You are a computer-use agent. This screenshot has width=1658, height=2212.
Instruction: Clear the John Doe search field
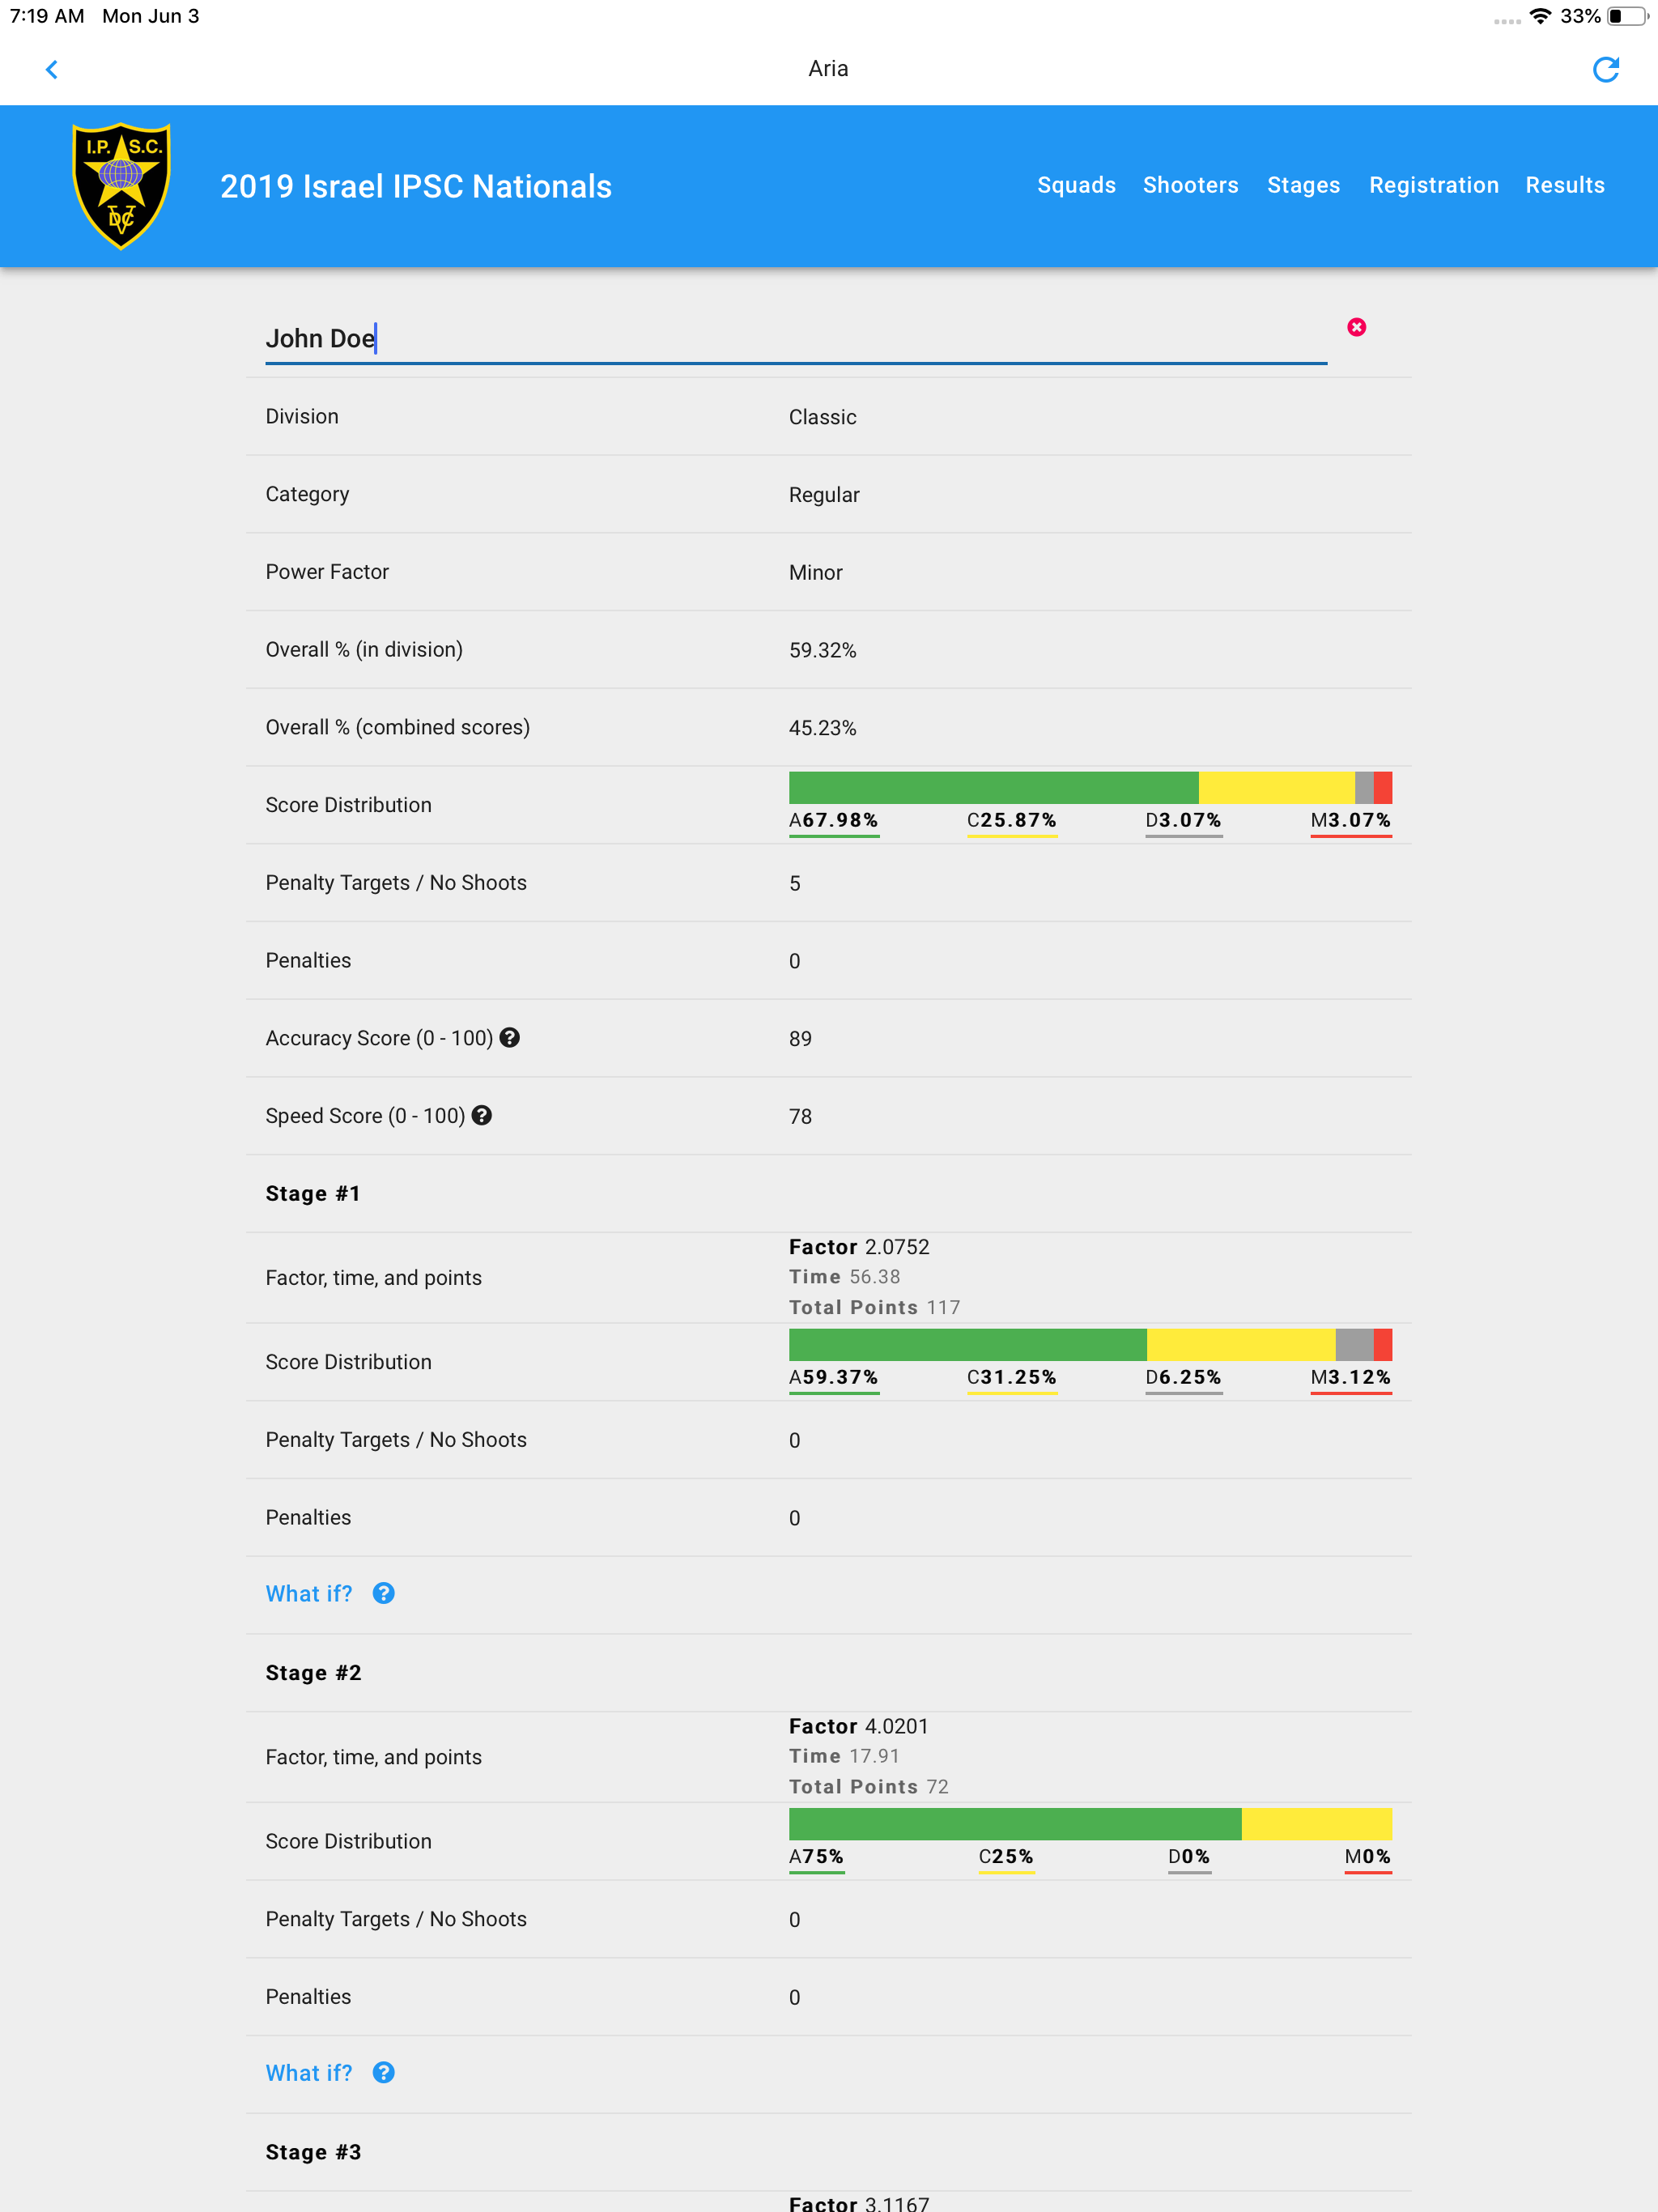(1356, 327)
